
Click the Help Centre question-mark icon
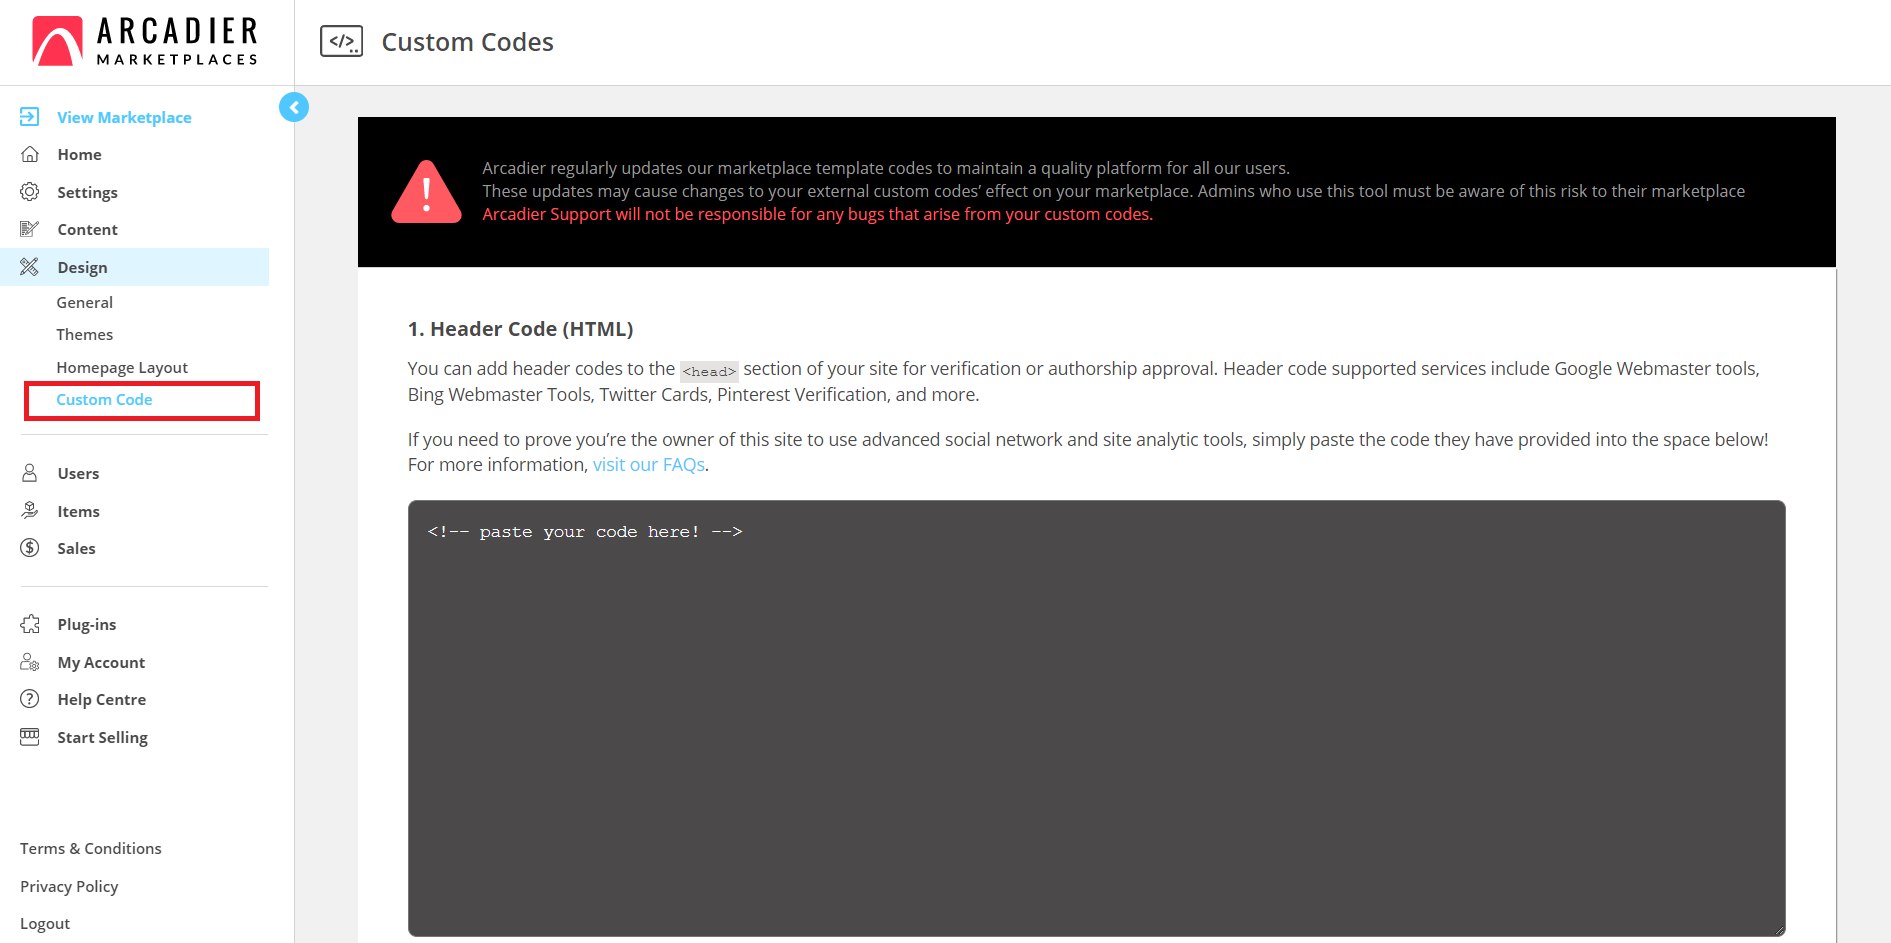[x=30, y=698]
